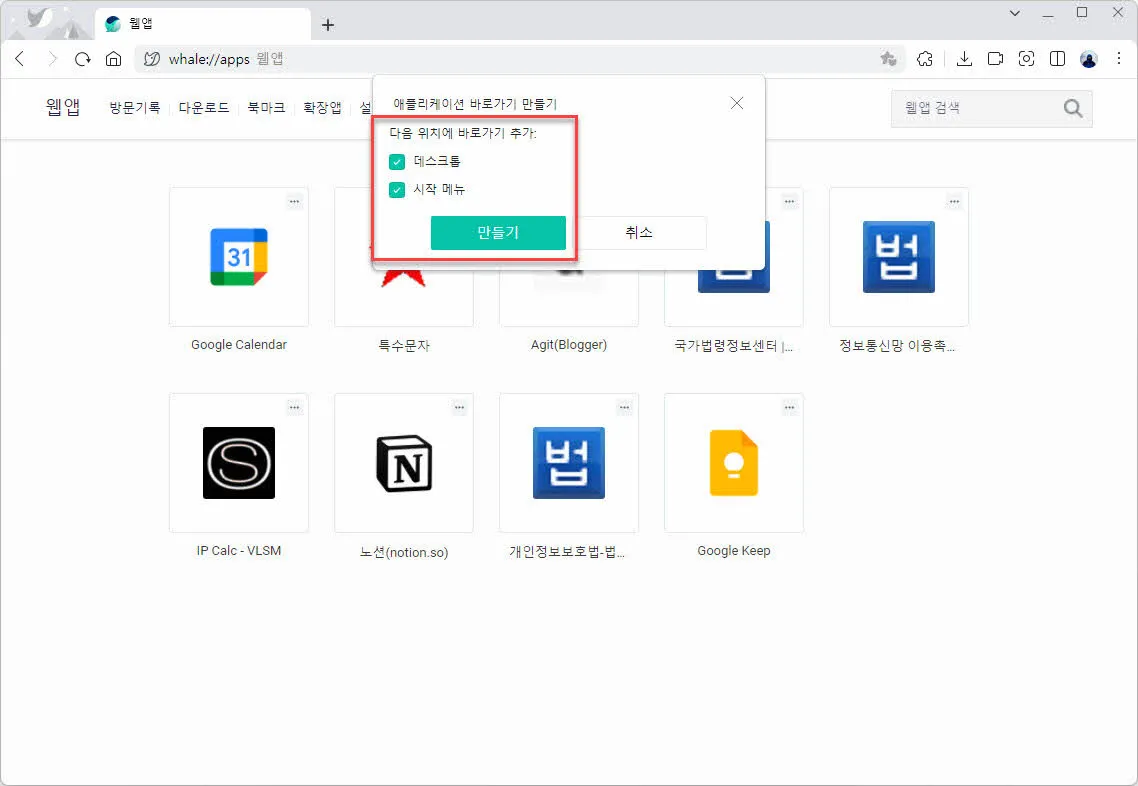Open the user profile avatar
Image resolution: width=1138 pixels, height=786 pixels.
coord(1089,59)
